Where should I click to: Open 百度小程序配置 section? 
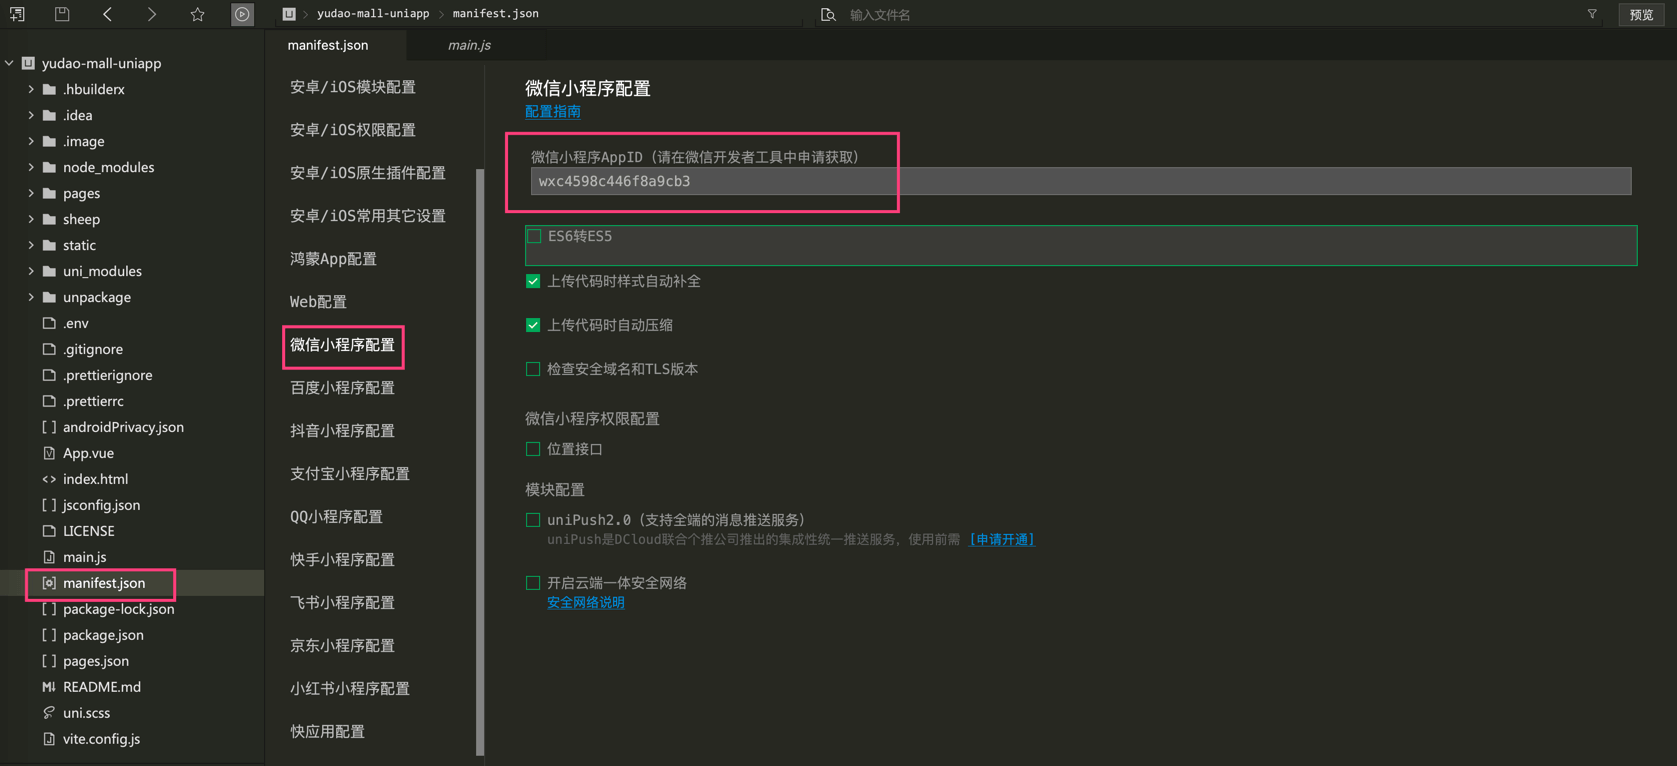(x=342, y=388)
